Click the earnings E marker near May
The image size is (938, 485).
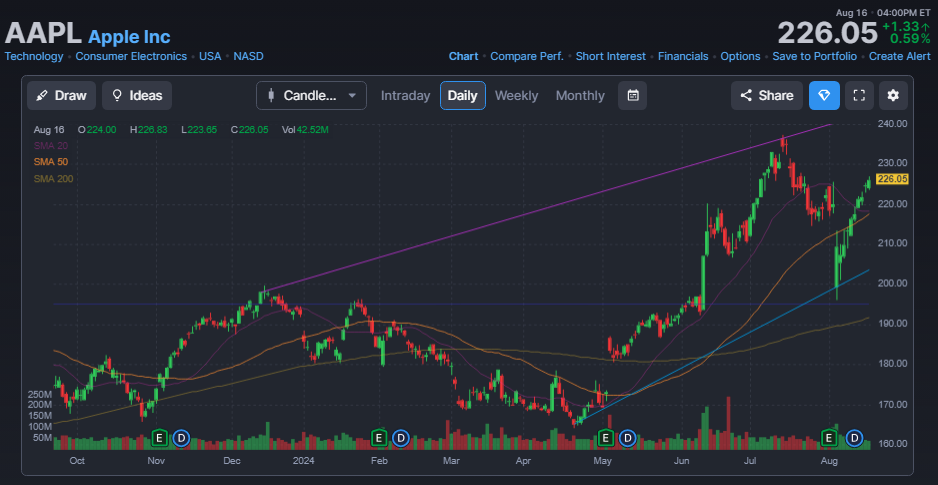605,438
